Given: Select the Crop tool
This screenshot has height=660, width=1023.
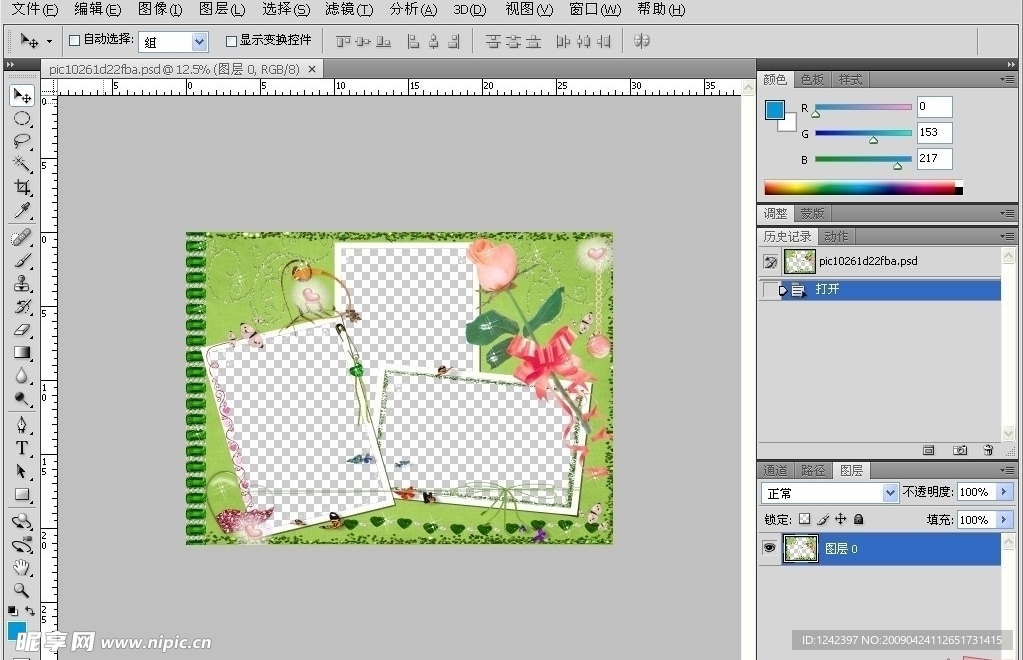Looking at the screenshot, I should click(x=22, y=187).
